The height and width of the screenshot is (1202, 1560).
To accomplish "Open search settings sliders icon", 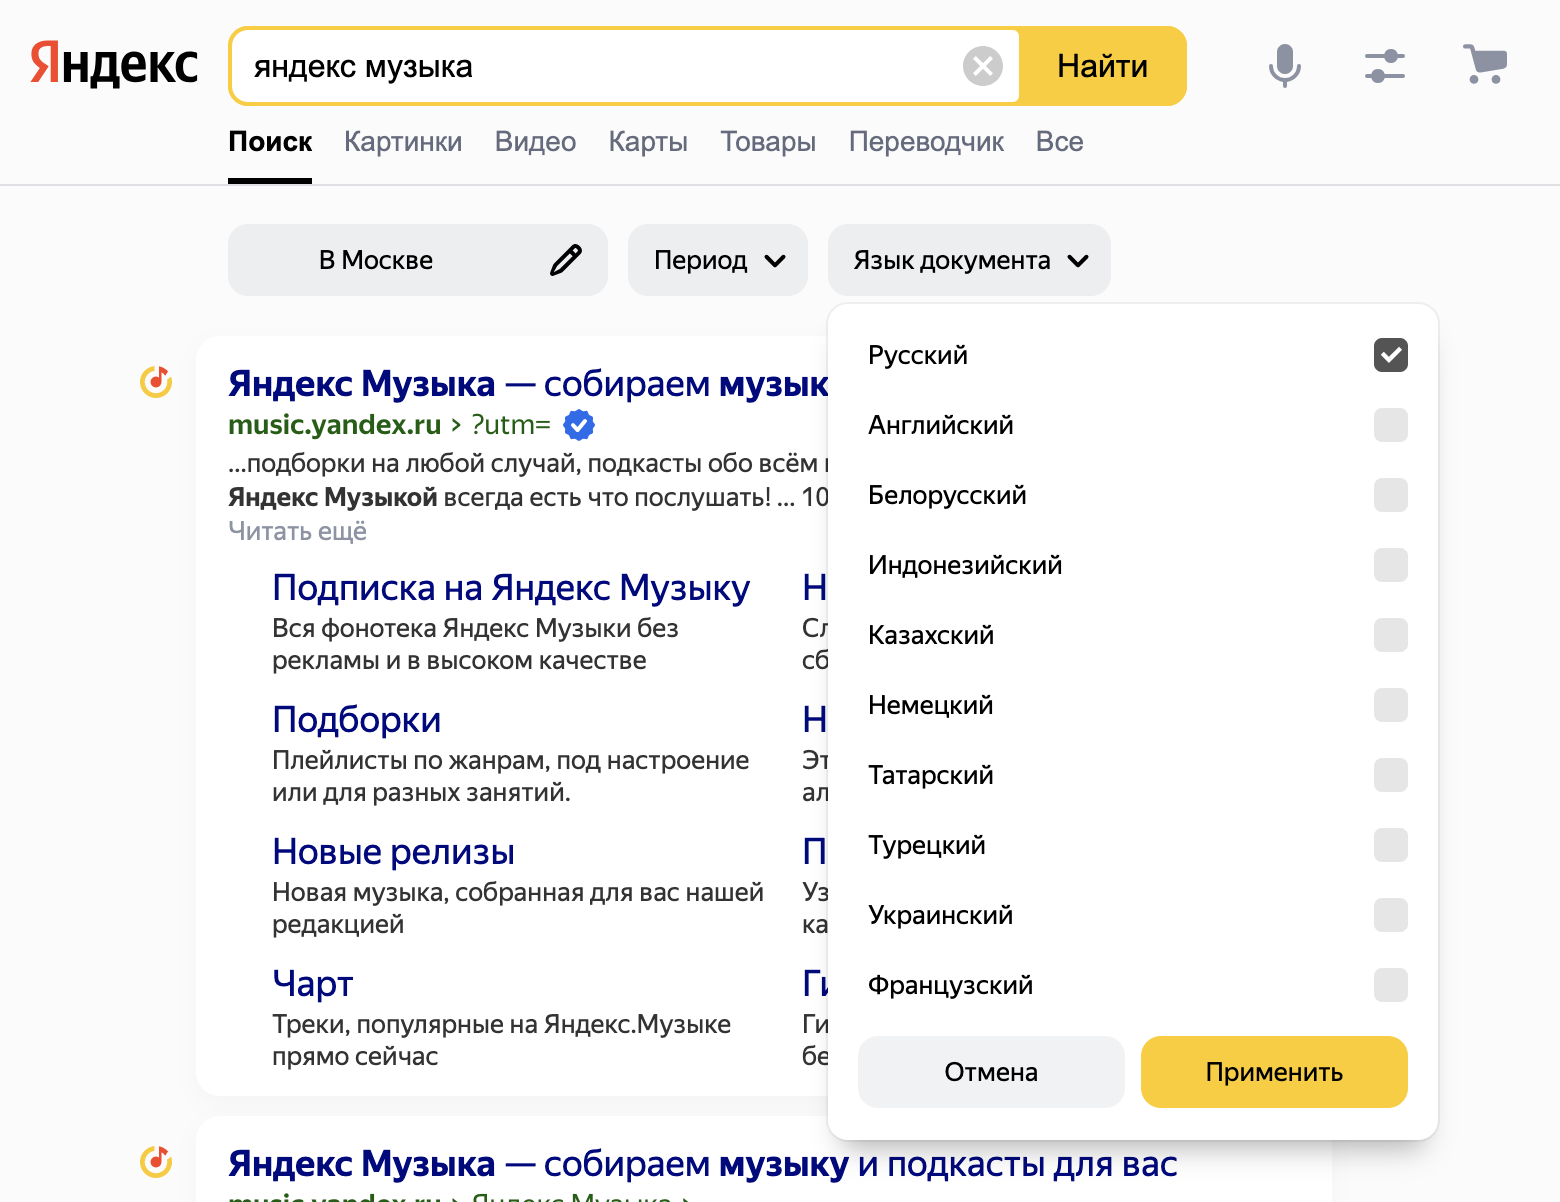I will point(1384,66).
